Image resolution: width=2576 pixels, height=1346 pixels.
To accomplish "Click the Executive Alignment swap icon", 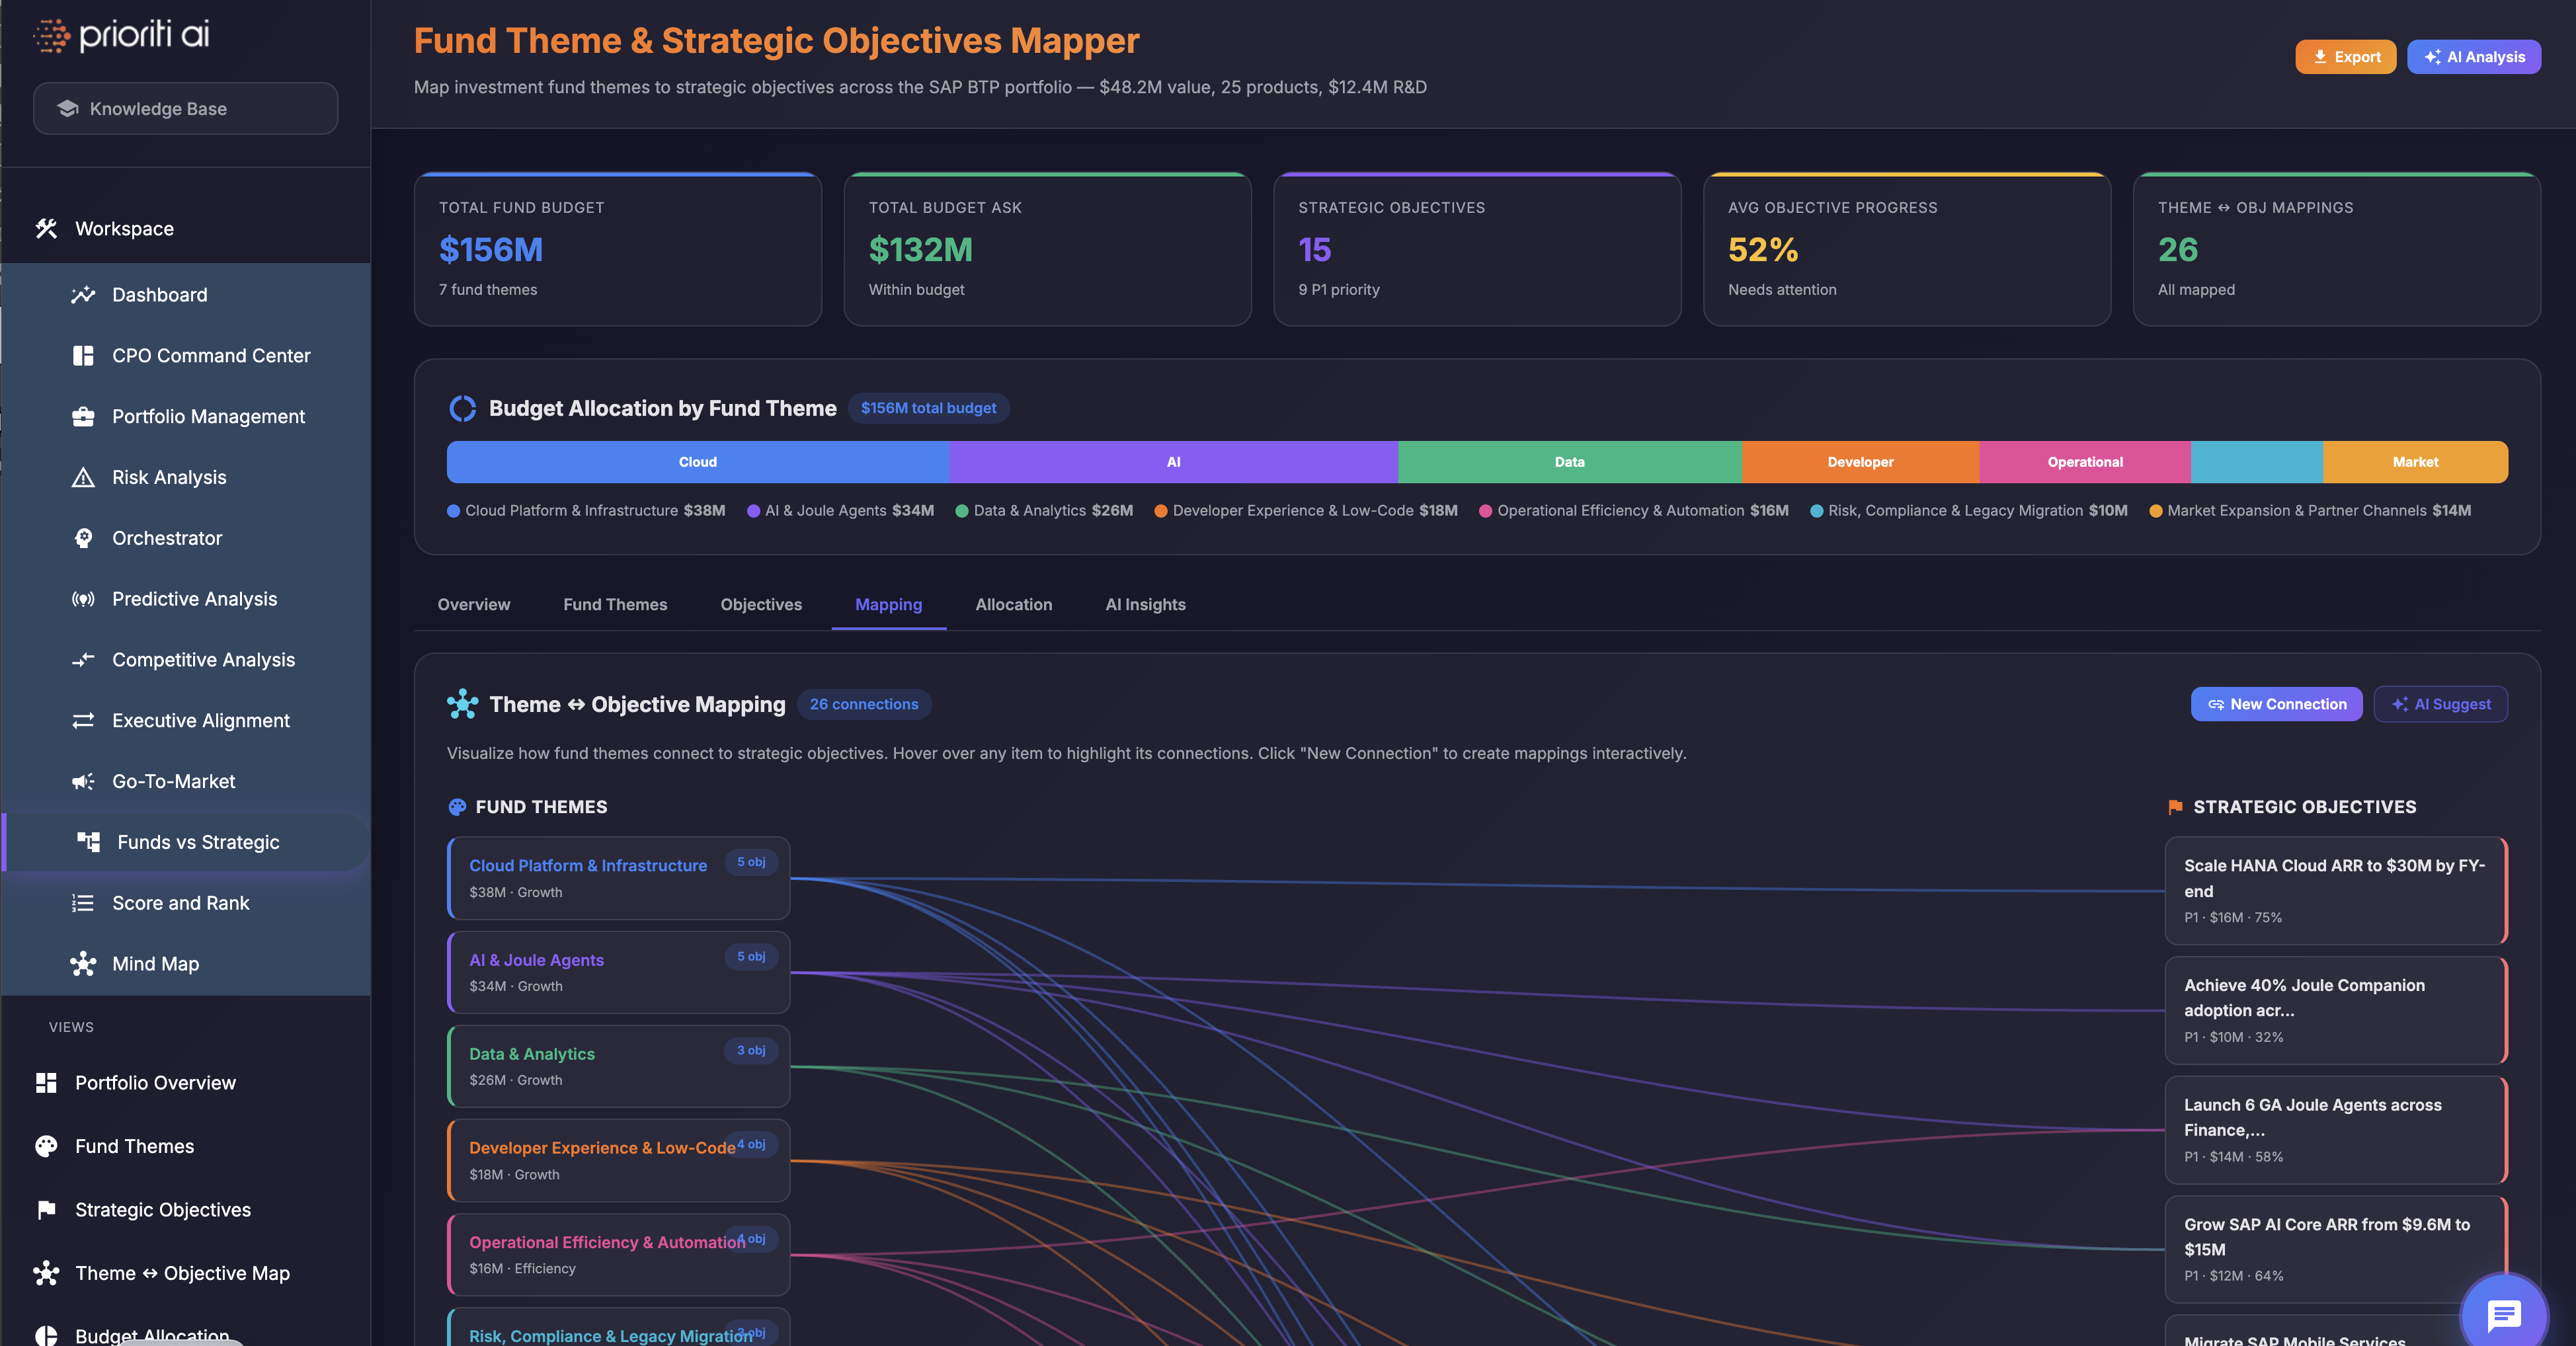I will pyautogui.click(x=83, y=721).
